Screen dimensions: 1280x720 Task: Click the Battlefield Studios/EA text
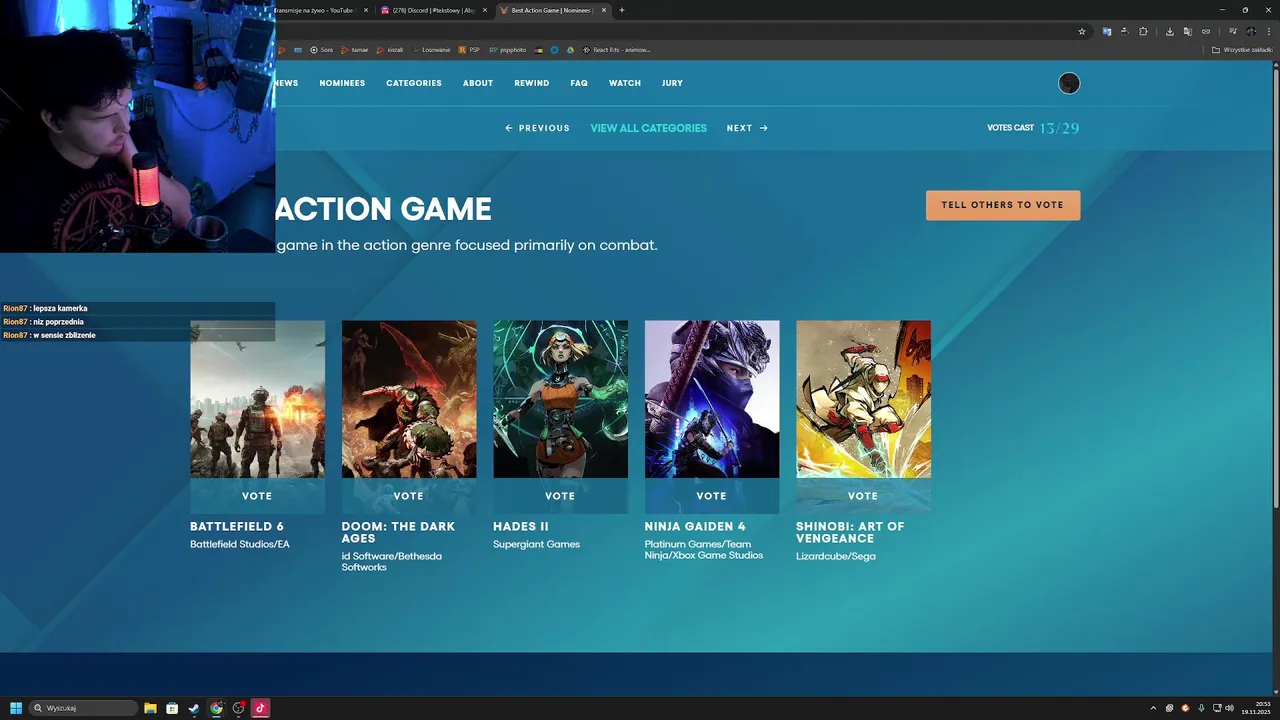point(240,544)
